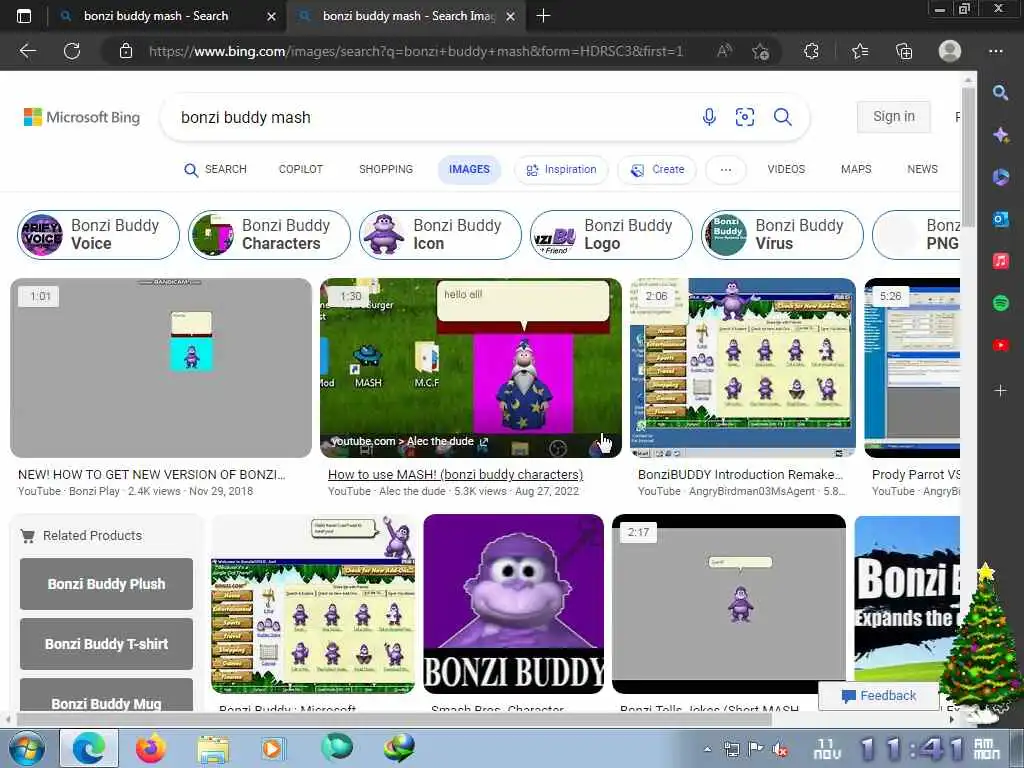The width and height of the screenshot is (1024, 768).
Task: Go to the SEARCH results tab
Action: (216, 170)
